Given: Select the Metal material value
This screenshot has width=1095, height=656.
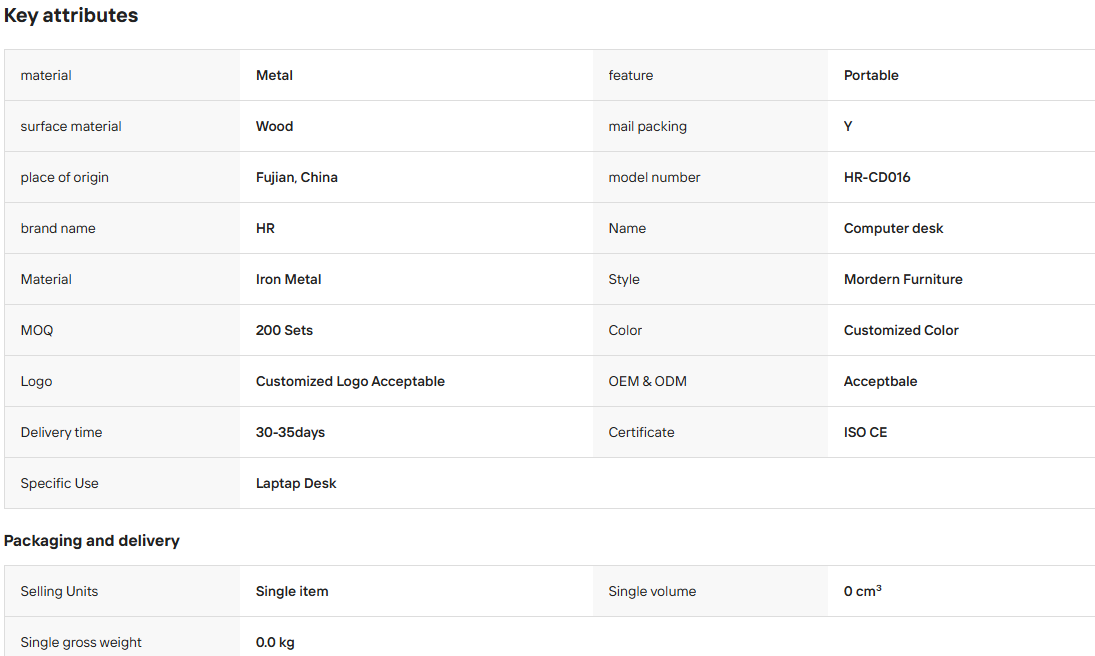Looking at the screenshot, I should [274, 75].
